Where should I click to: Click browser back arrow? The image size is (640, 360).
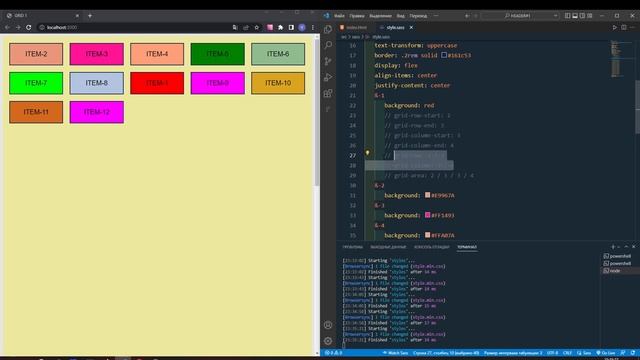(7, 27)
